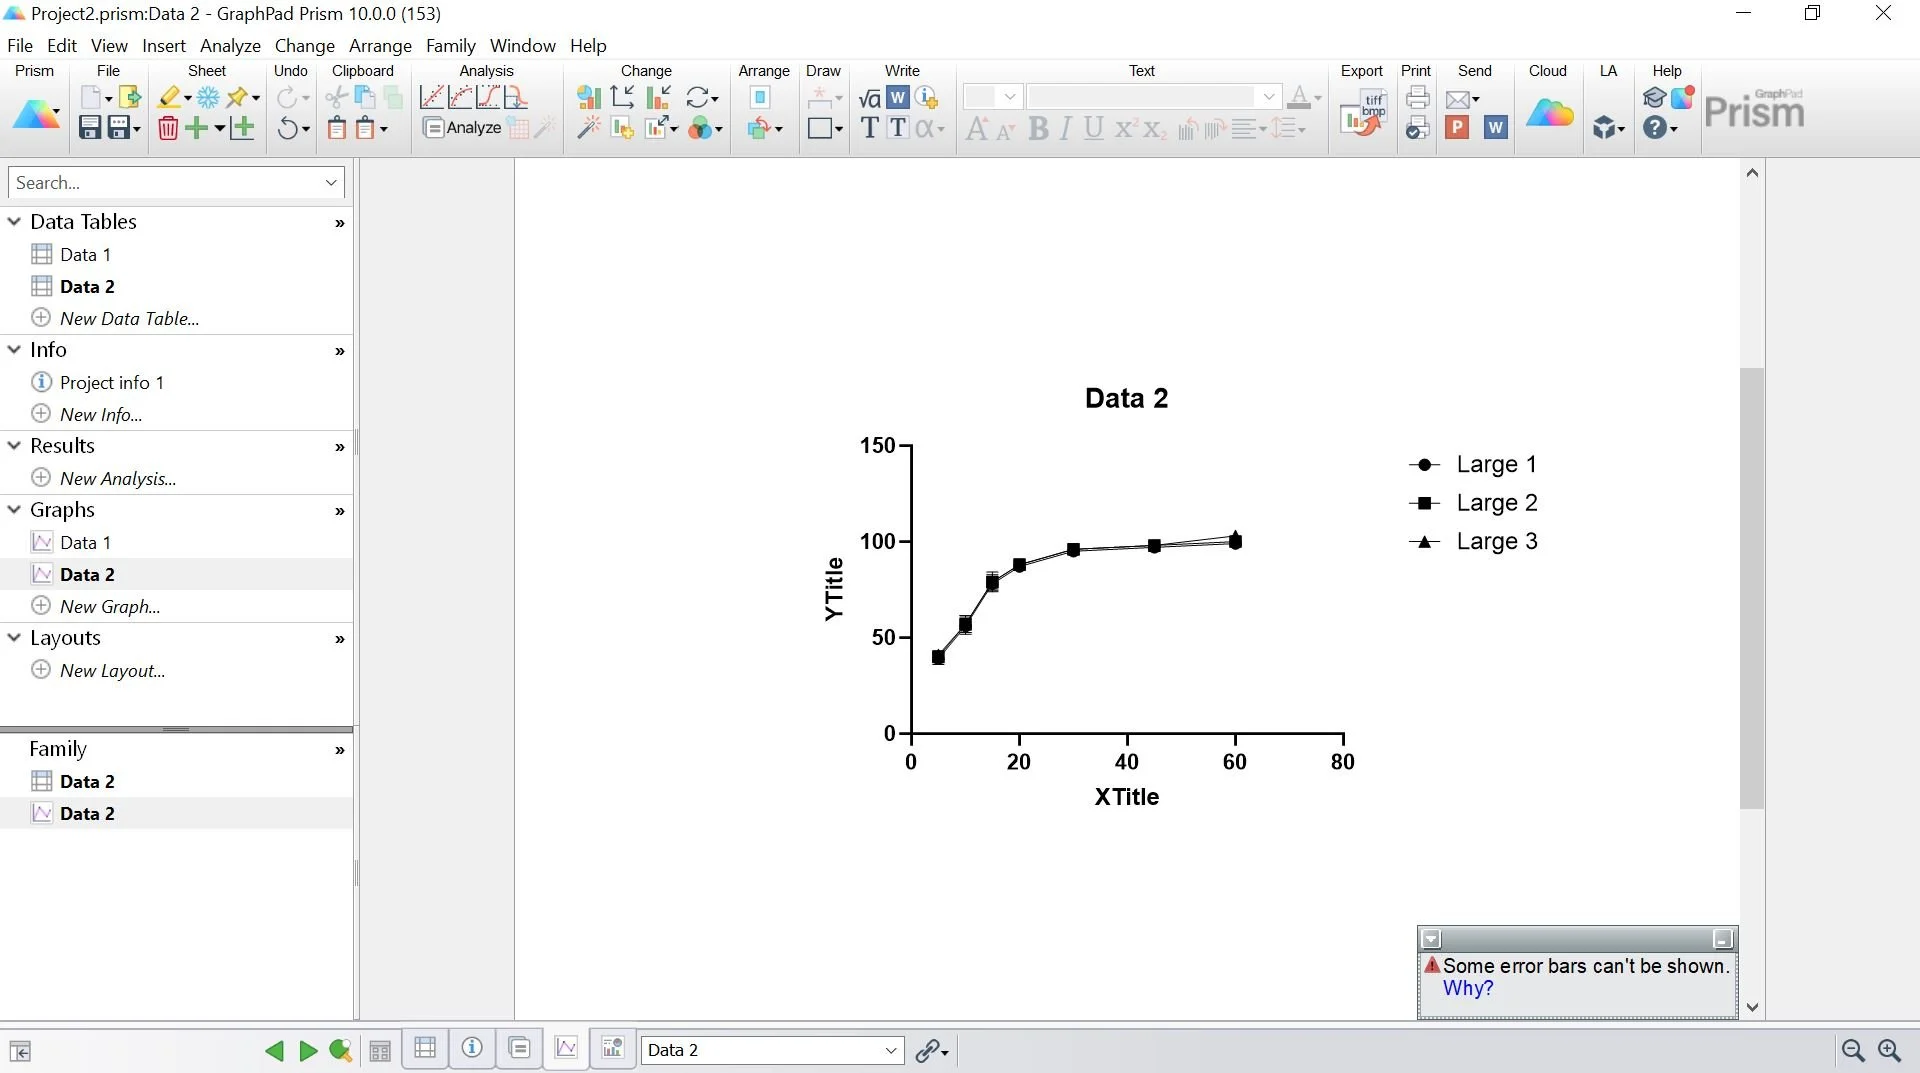
Task: Open the Export to TIFF/BMP tool
Action: pos(1369,110)
